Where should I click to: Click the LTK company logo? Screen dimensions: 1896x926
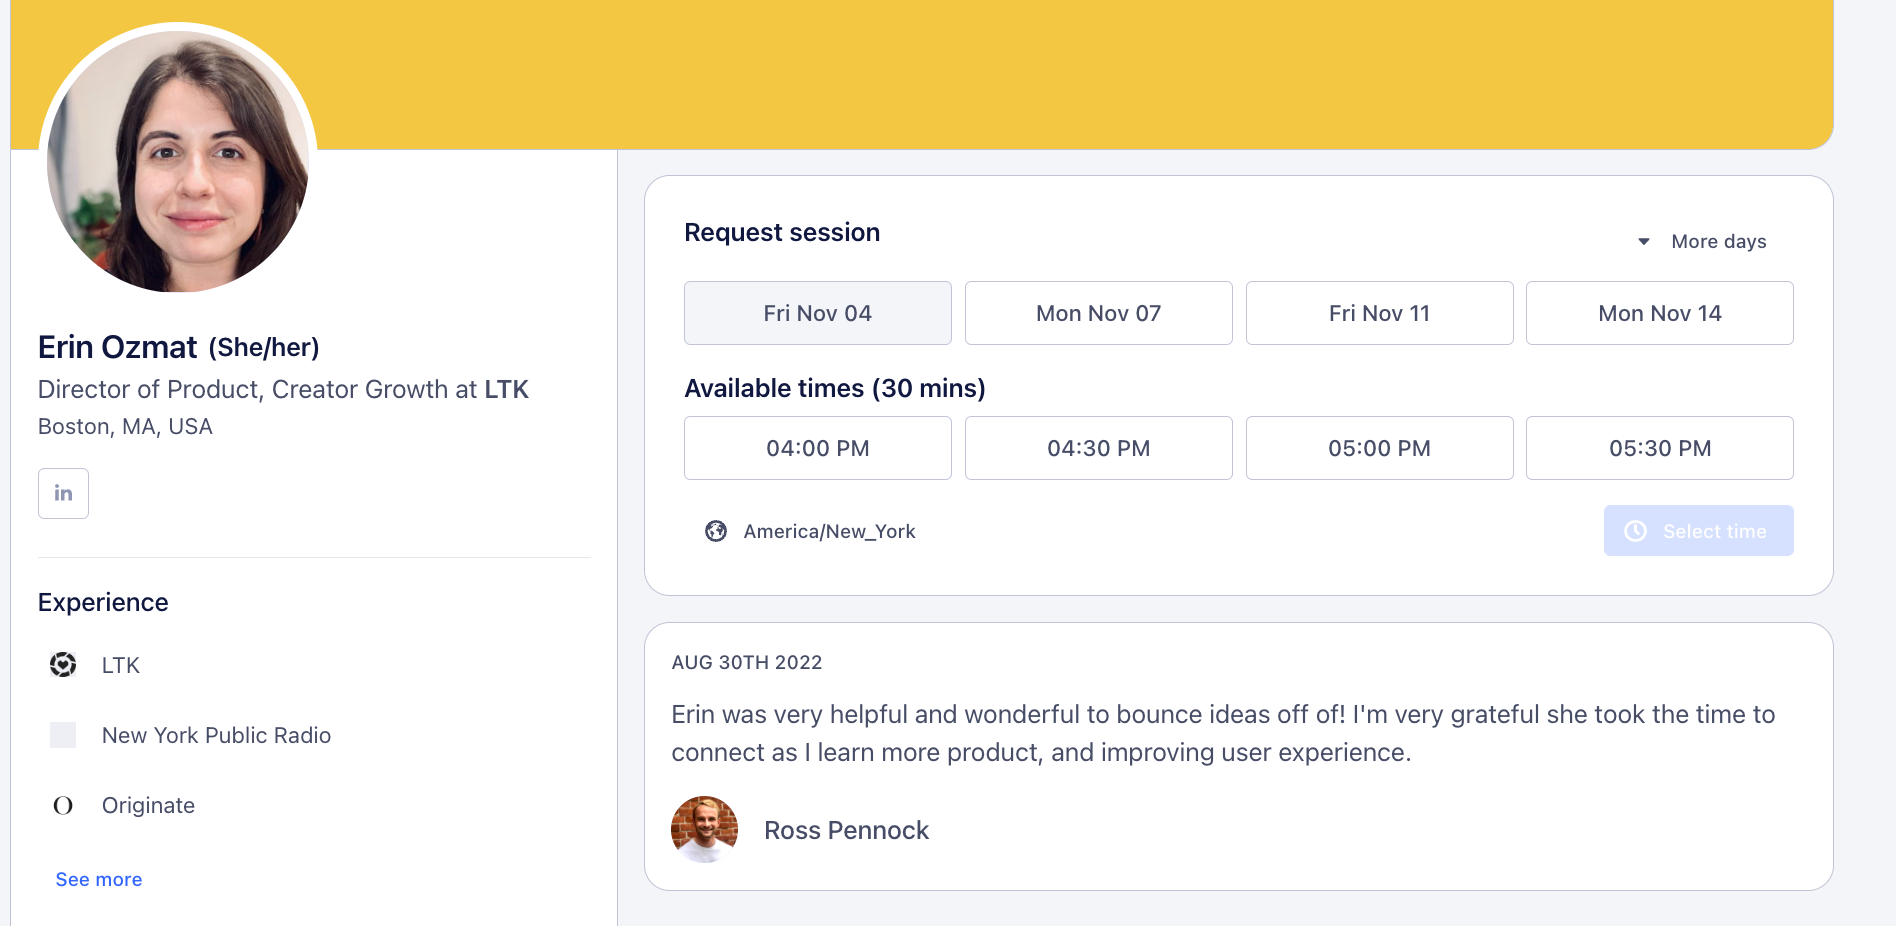pyautogui.click(x=63, y=665)
